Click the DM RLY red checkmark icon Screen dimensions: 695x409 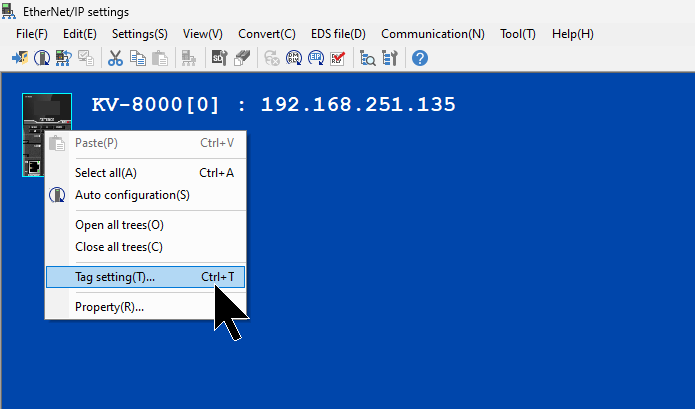[x=338, y=58]
